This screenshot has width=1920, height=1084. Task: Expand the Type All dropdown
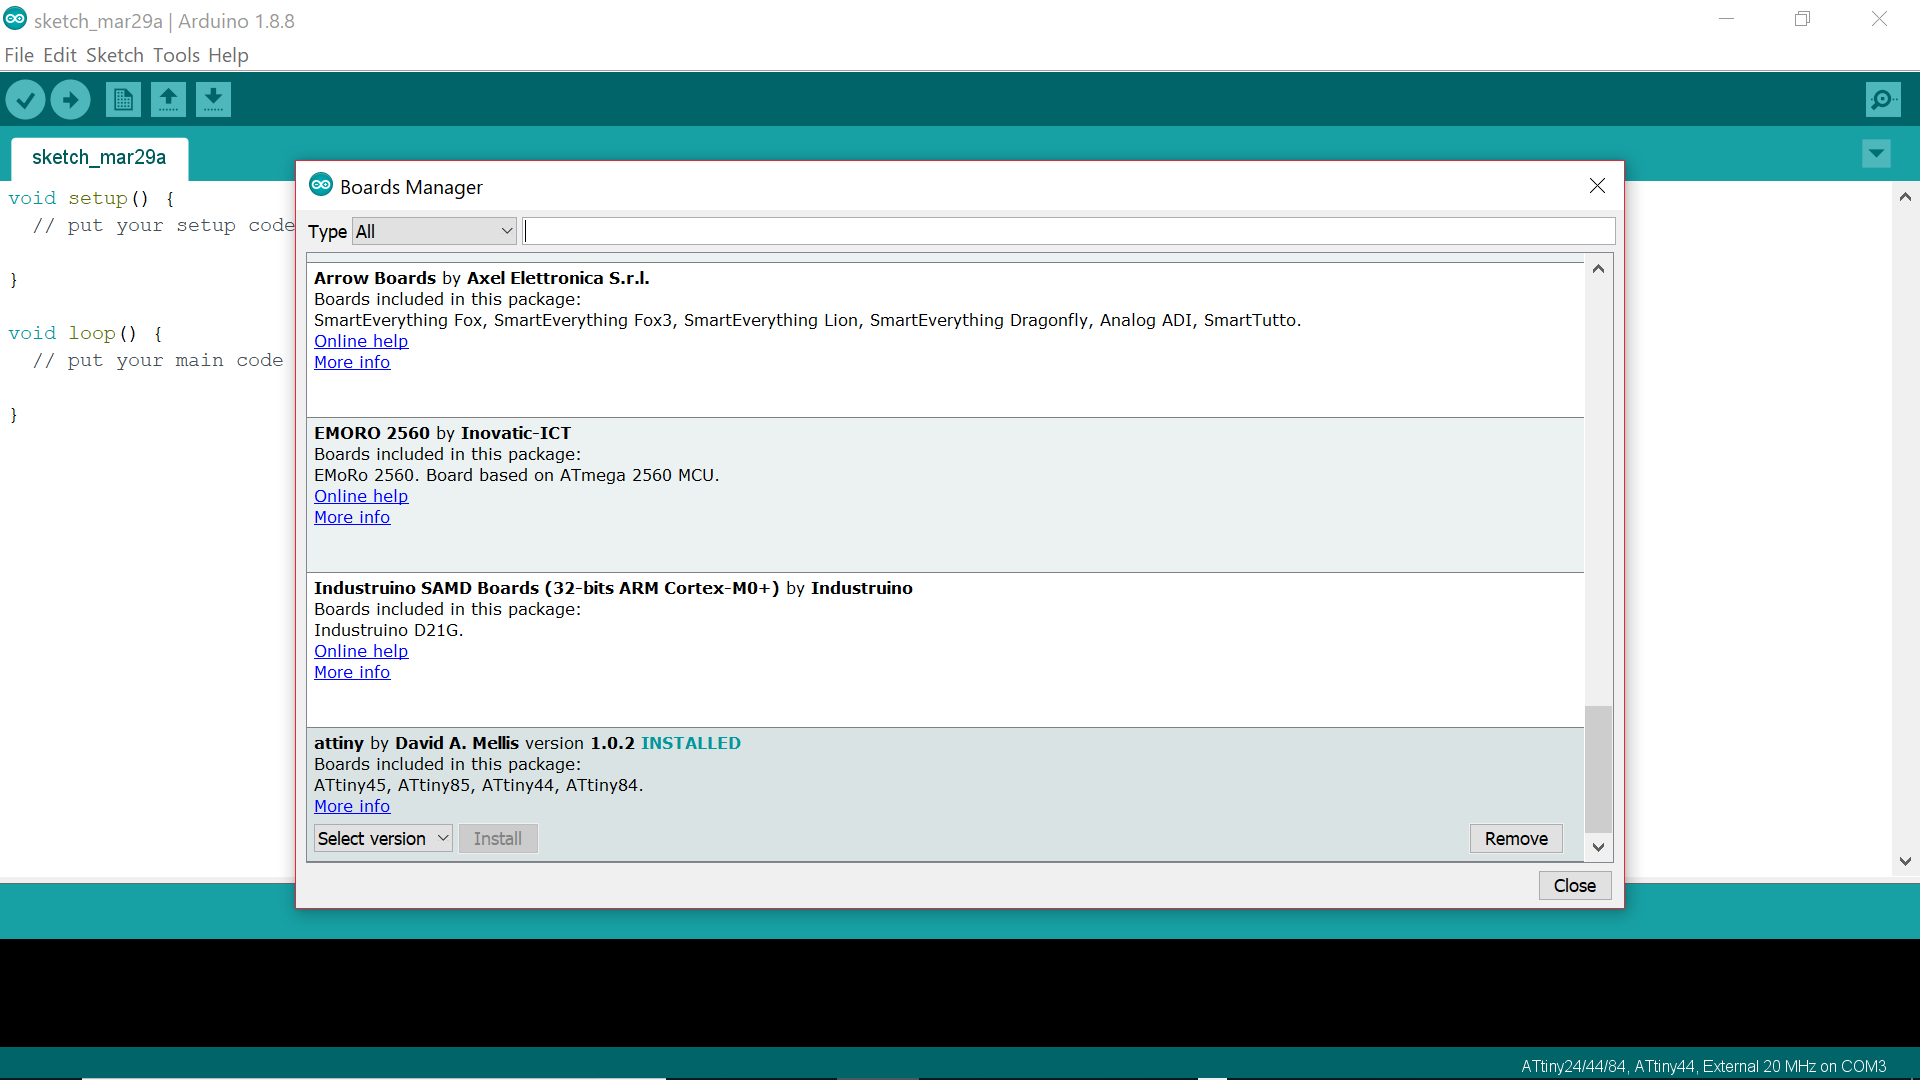pyautogui.click(x=434, y=232)
